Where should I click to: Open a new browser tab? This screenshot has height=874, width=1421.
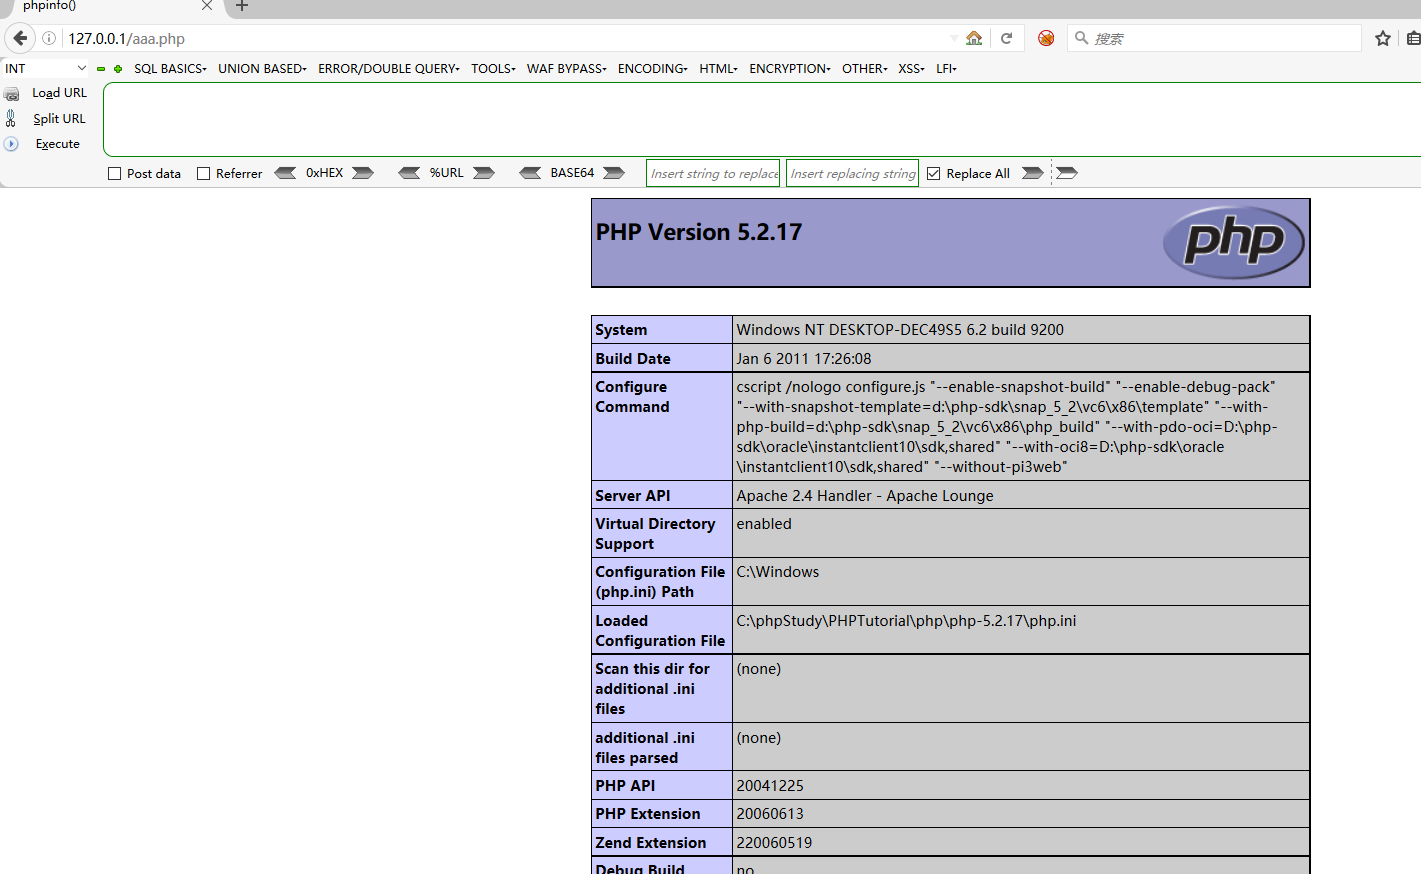point(241,6)
